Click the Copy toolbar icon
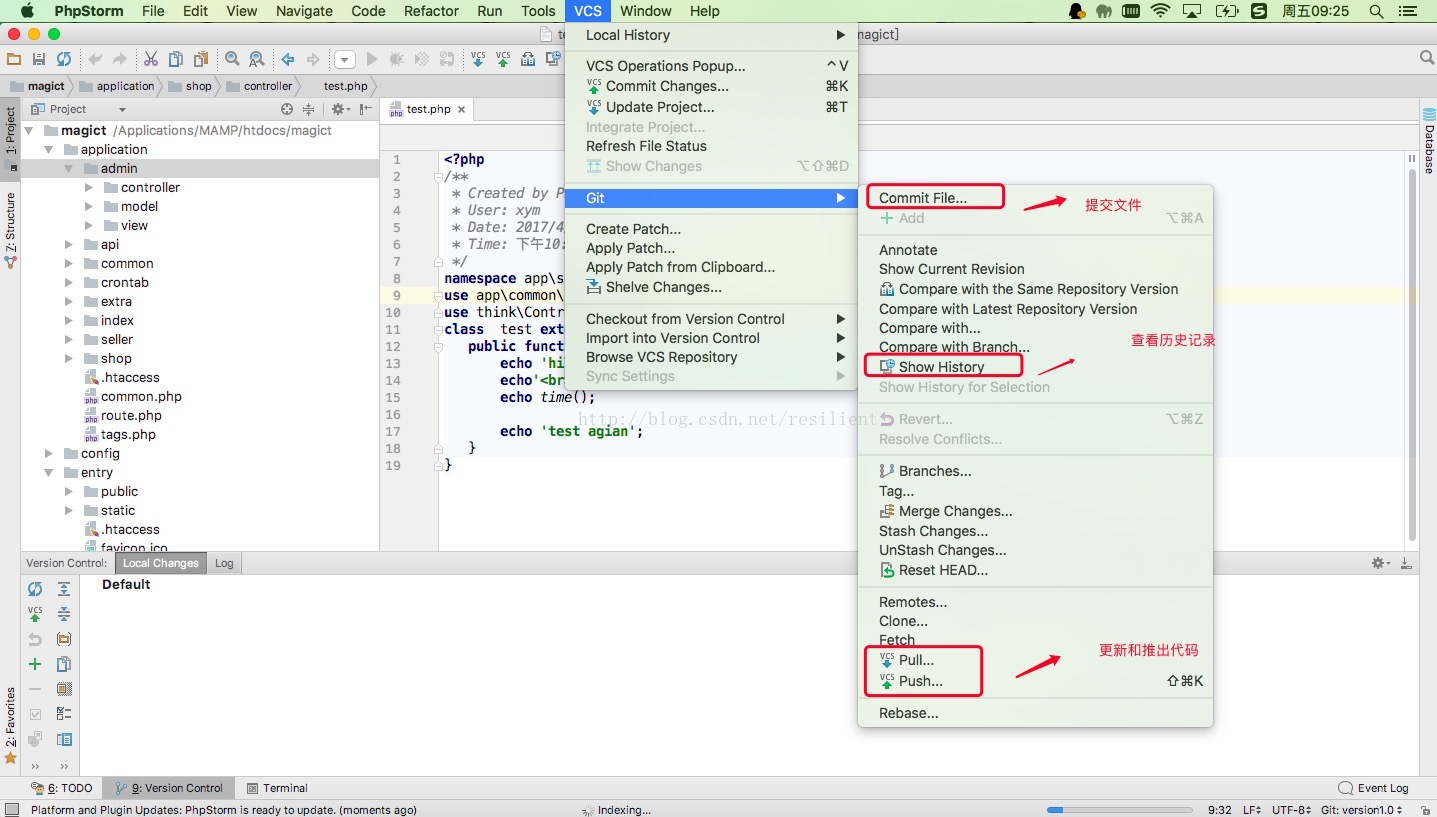This screenshot has height=817, width=1437. [176, 60]
